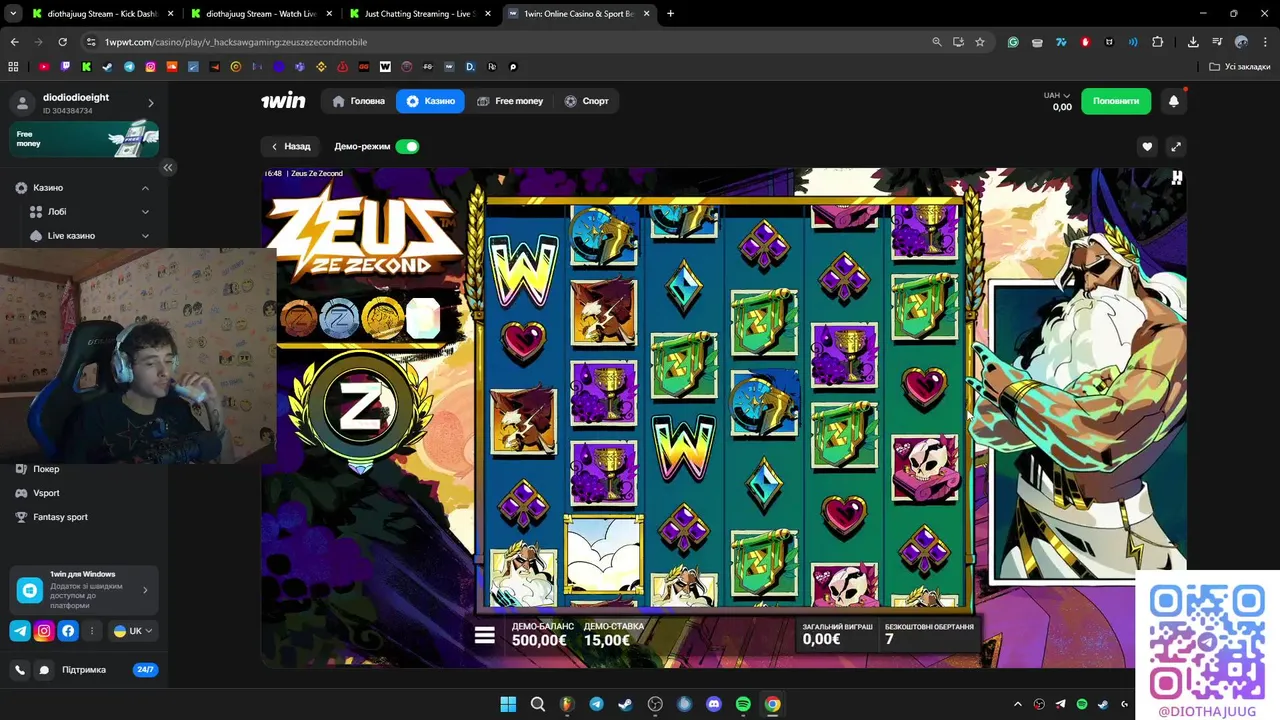Open Підтримка support link
This screenshot has height=720, width=1280.
click(x=84, y=670)
